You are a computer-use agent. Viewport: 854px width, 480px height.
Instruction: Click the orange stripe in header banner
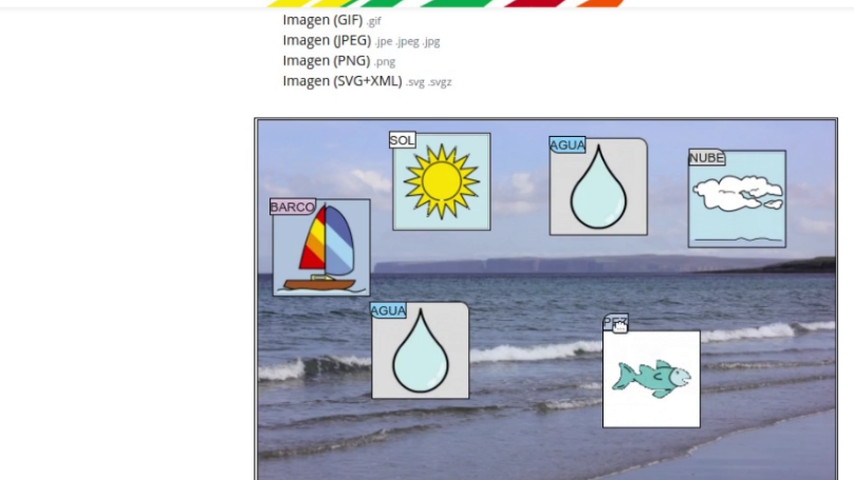[600, 3]
